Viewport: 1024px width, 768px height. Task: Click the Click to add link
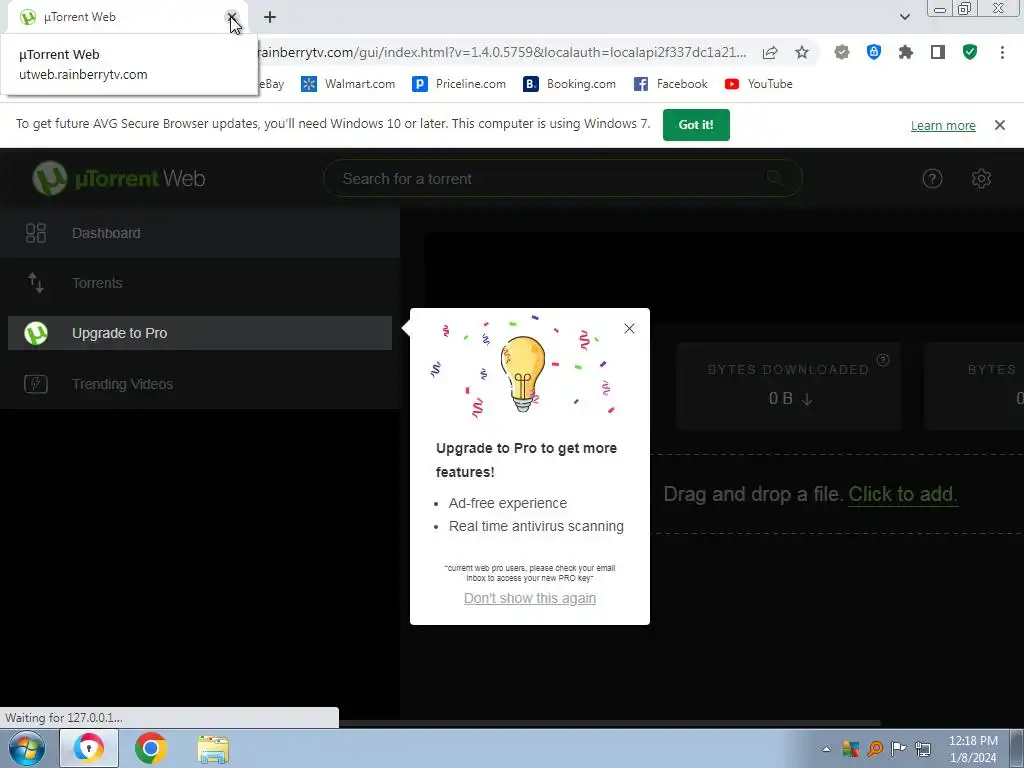click(x=903, y=494)
